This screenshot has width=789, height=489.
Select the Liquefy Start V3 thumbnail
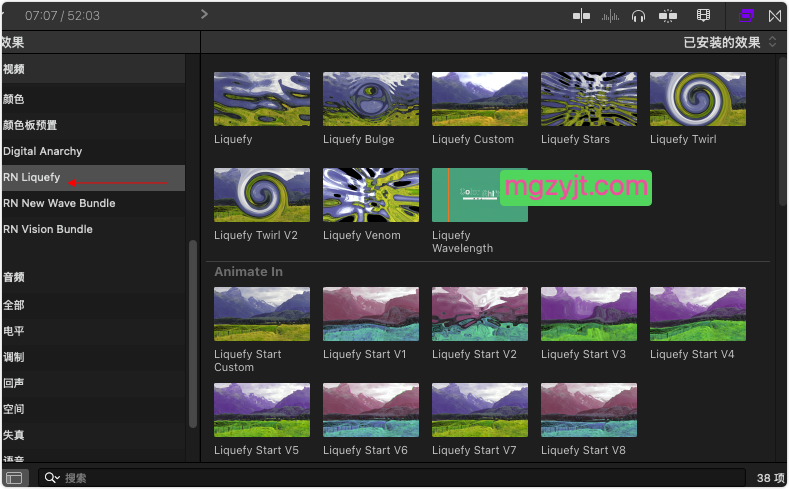pyautogui.click(x=589, y=314)
